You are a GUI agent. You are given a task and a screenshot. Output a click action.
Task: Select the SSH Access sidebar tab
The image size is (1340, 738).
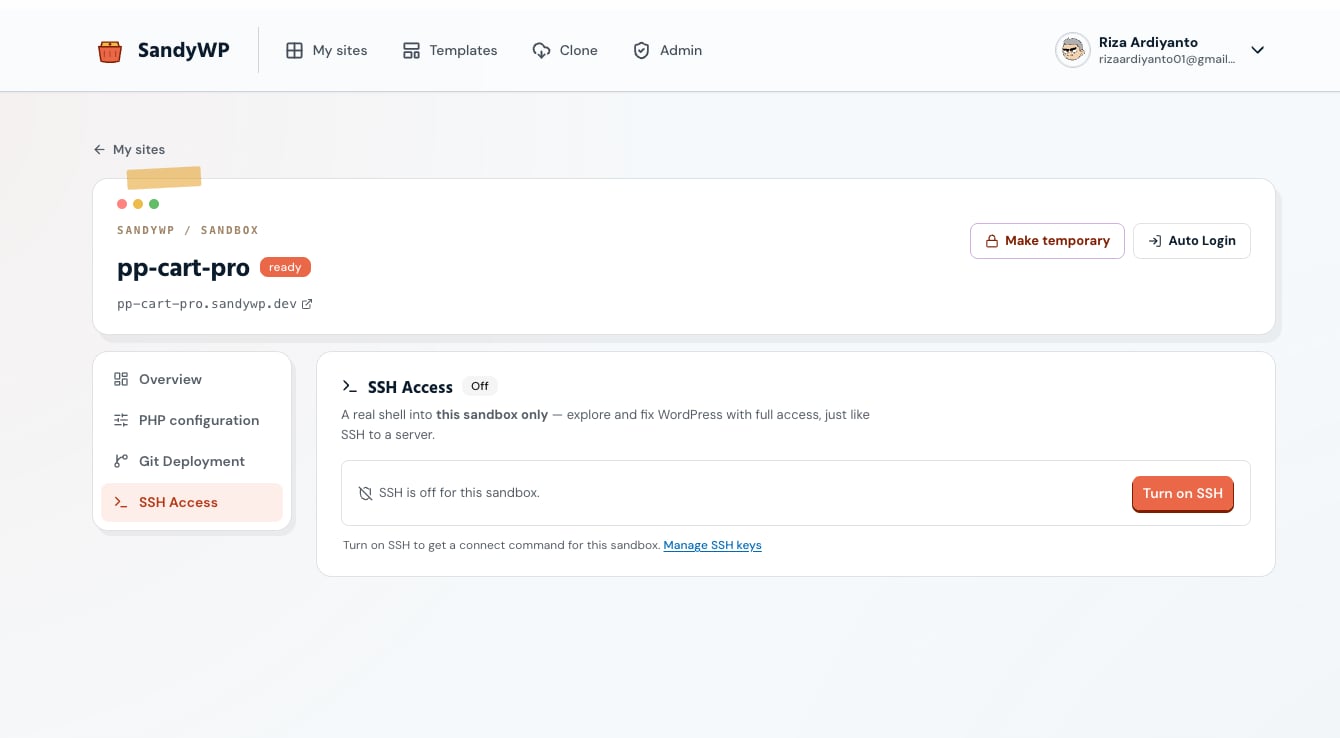point(192,502)
